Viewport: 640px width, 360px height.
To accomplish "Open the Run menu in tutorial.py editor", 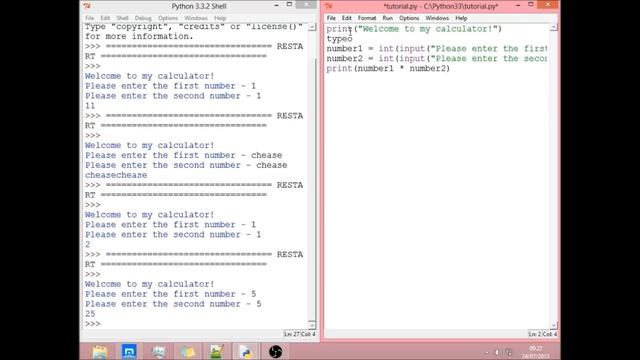I will click(387, 18).
